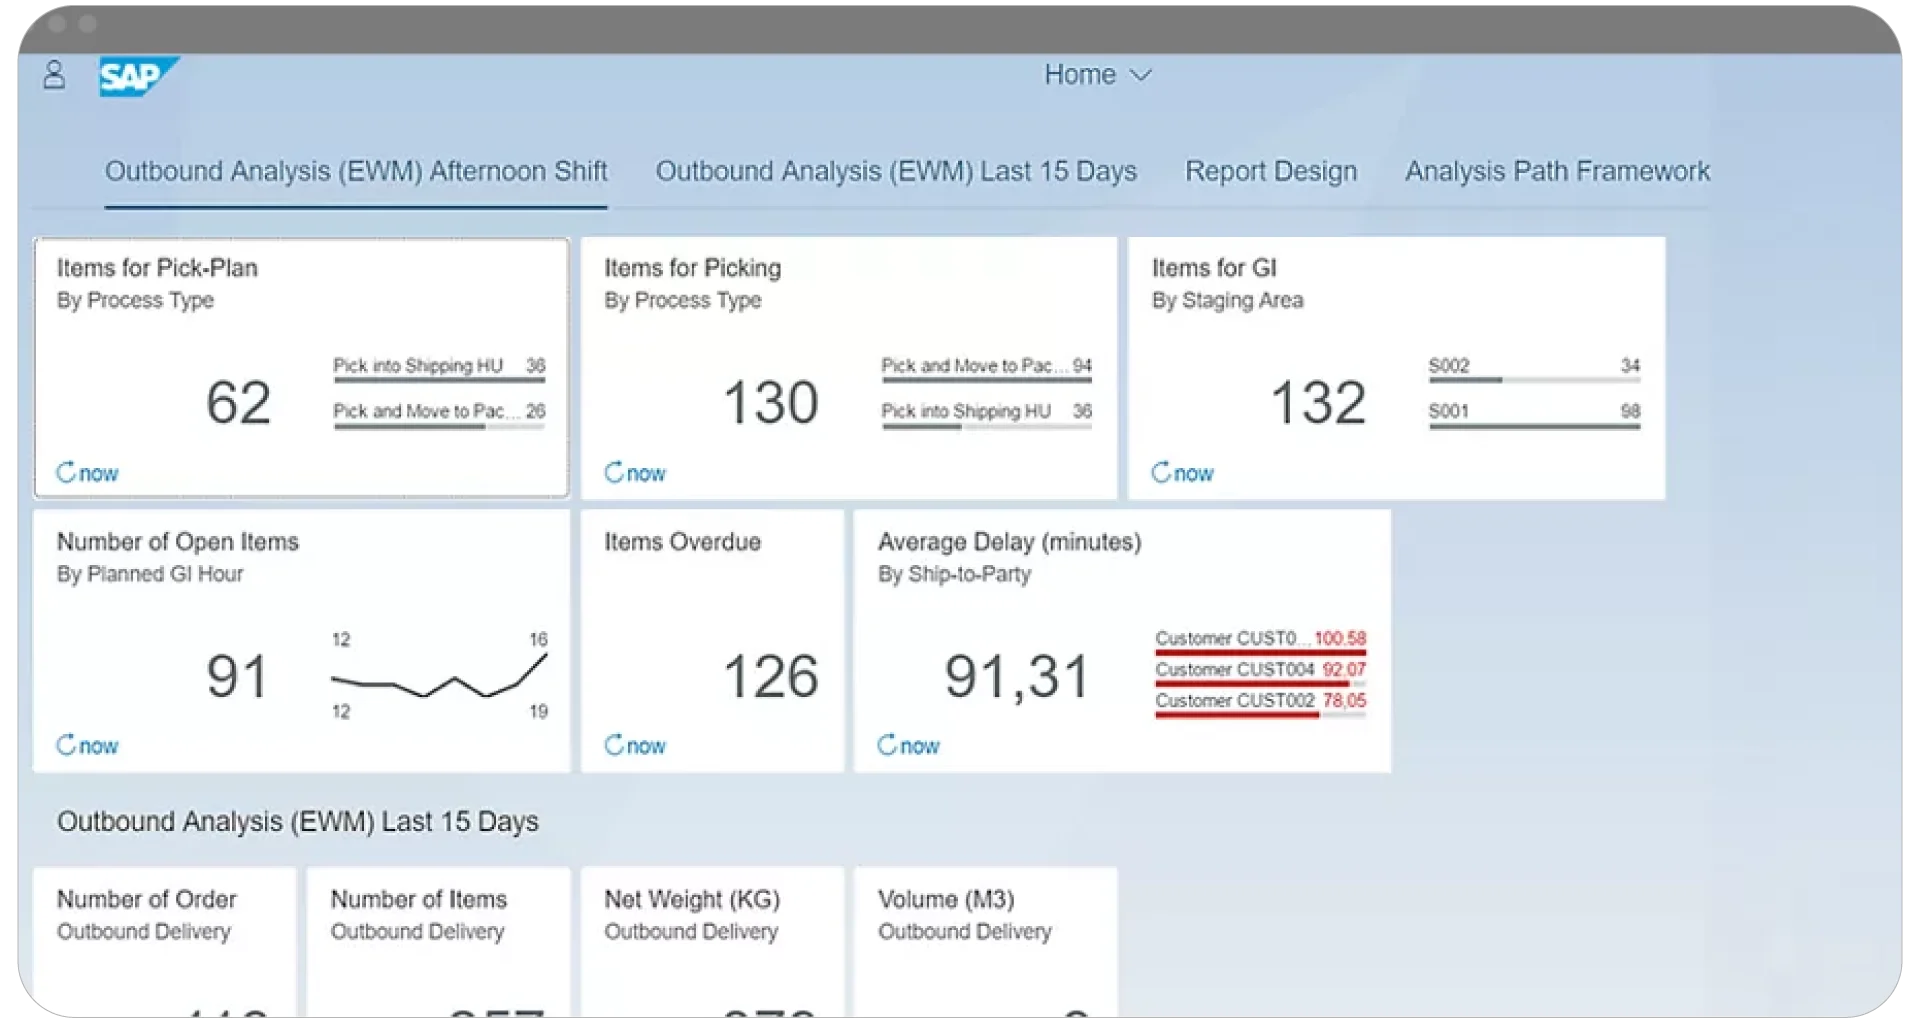Refresh the Items for GI tile

pyautogui.click(x=1182, y=473)
